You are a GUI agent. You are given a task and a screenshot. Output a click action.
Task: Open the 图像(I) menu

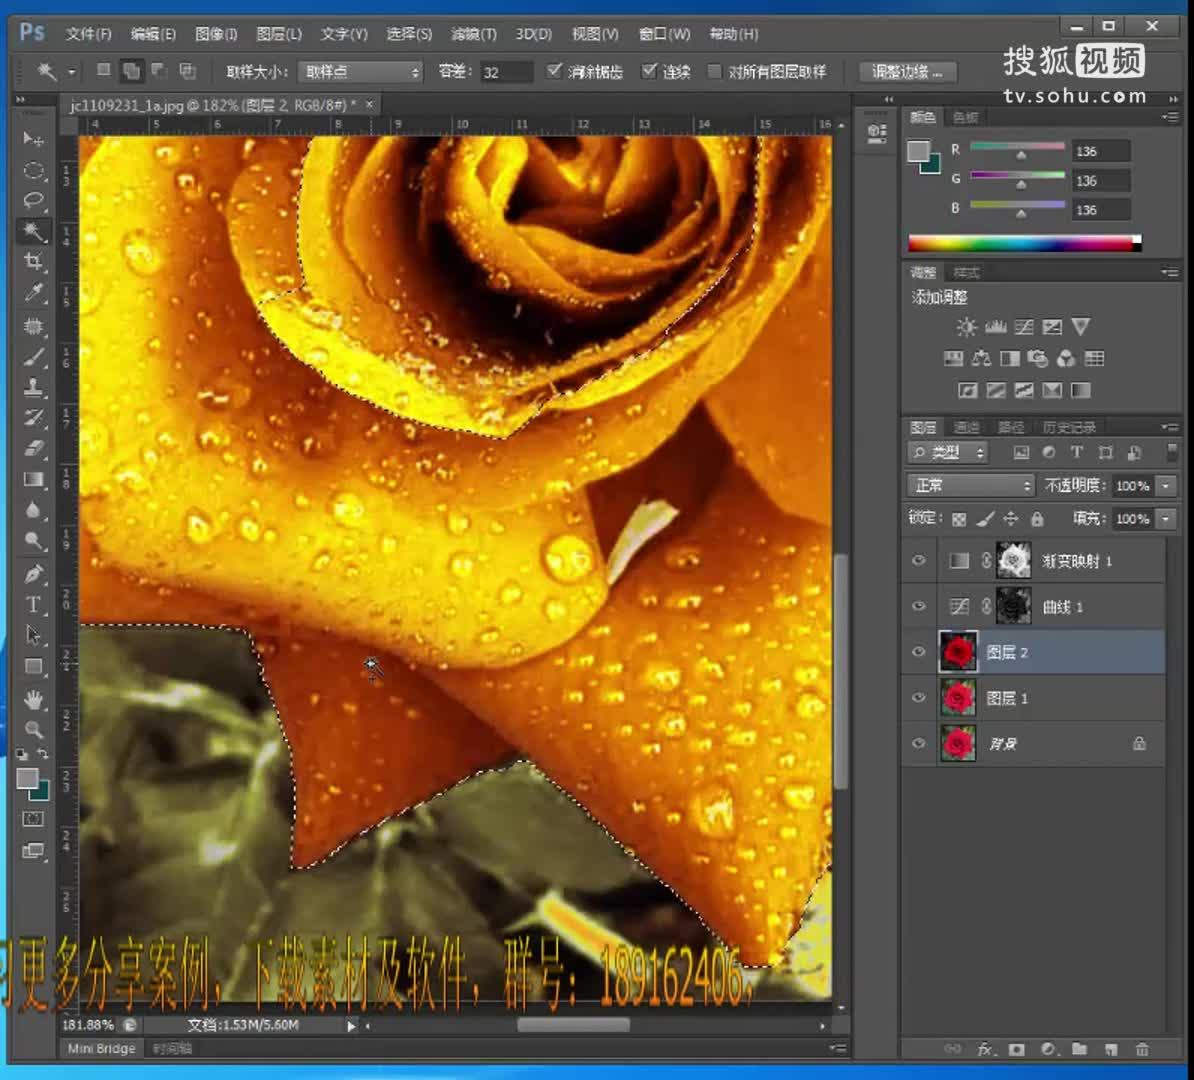tap(216, 34)
